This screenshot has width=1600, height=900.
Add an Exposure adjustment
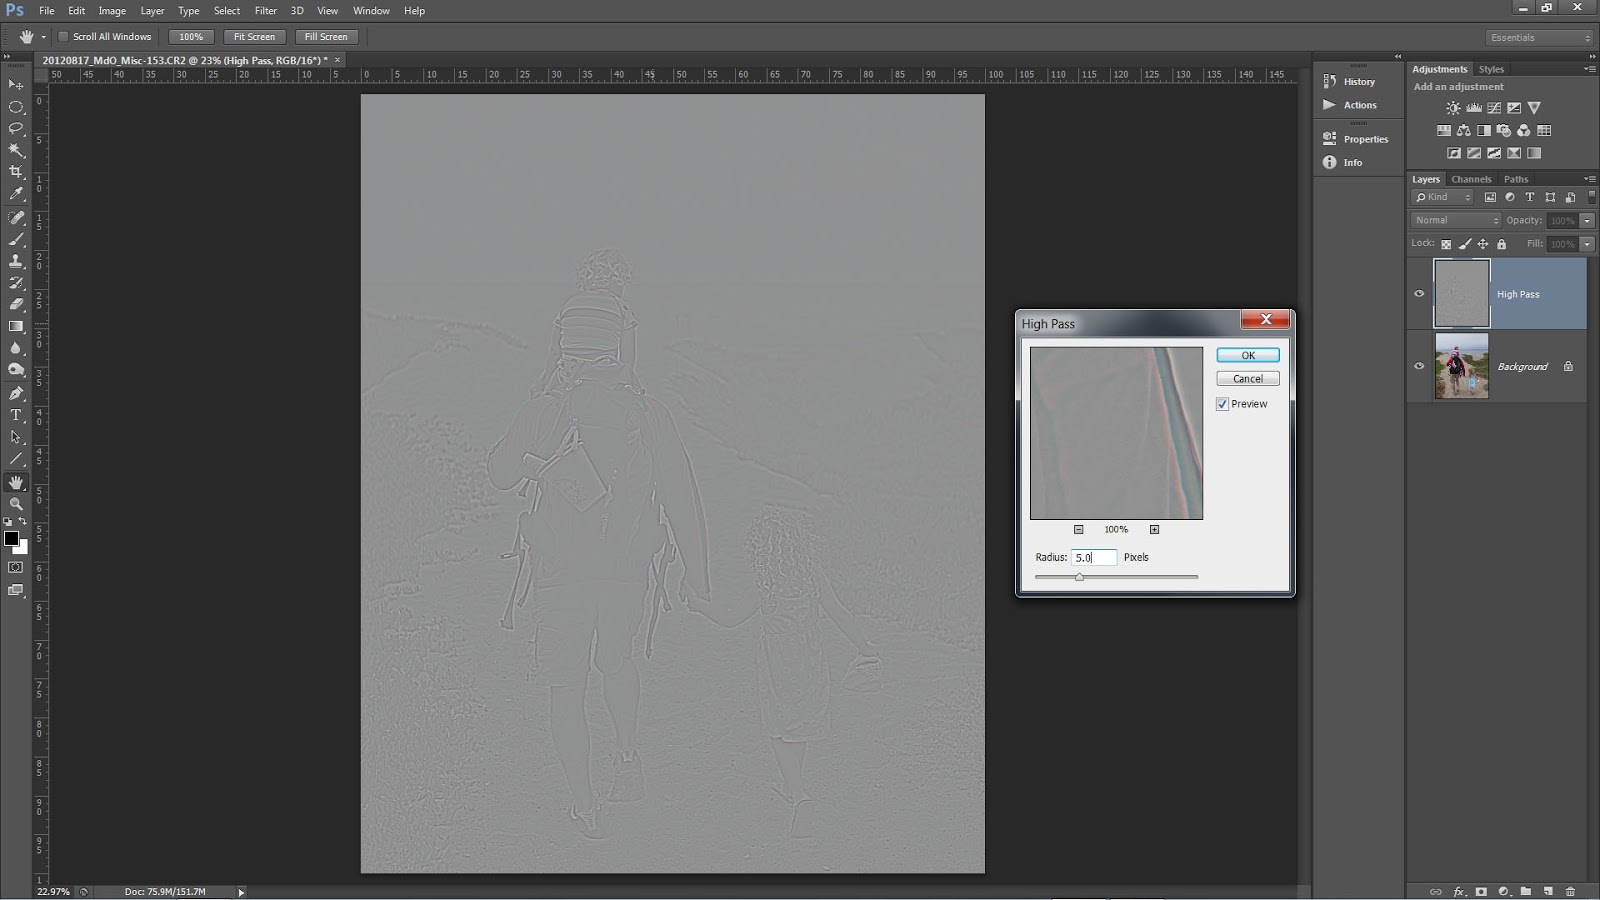click(x=1514, y=108)
